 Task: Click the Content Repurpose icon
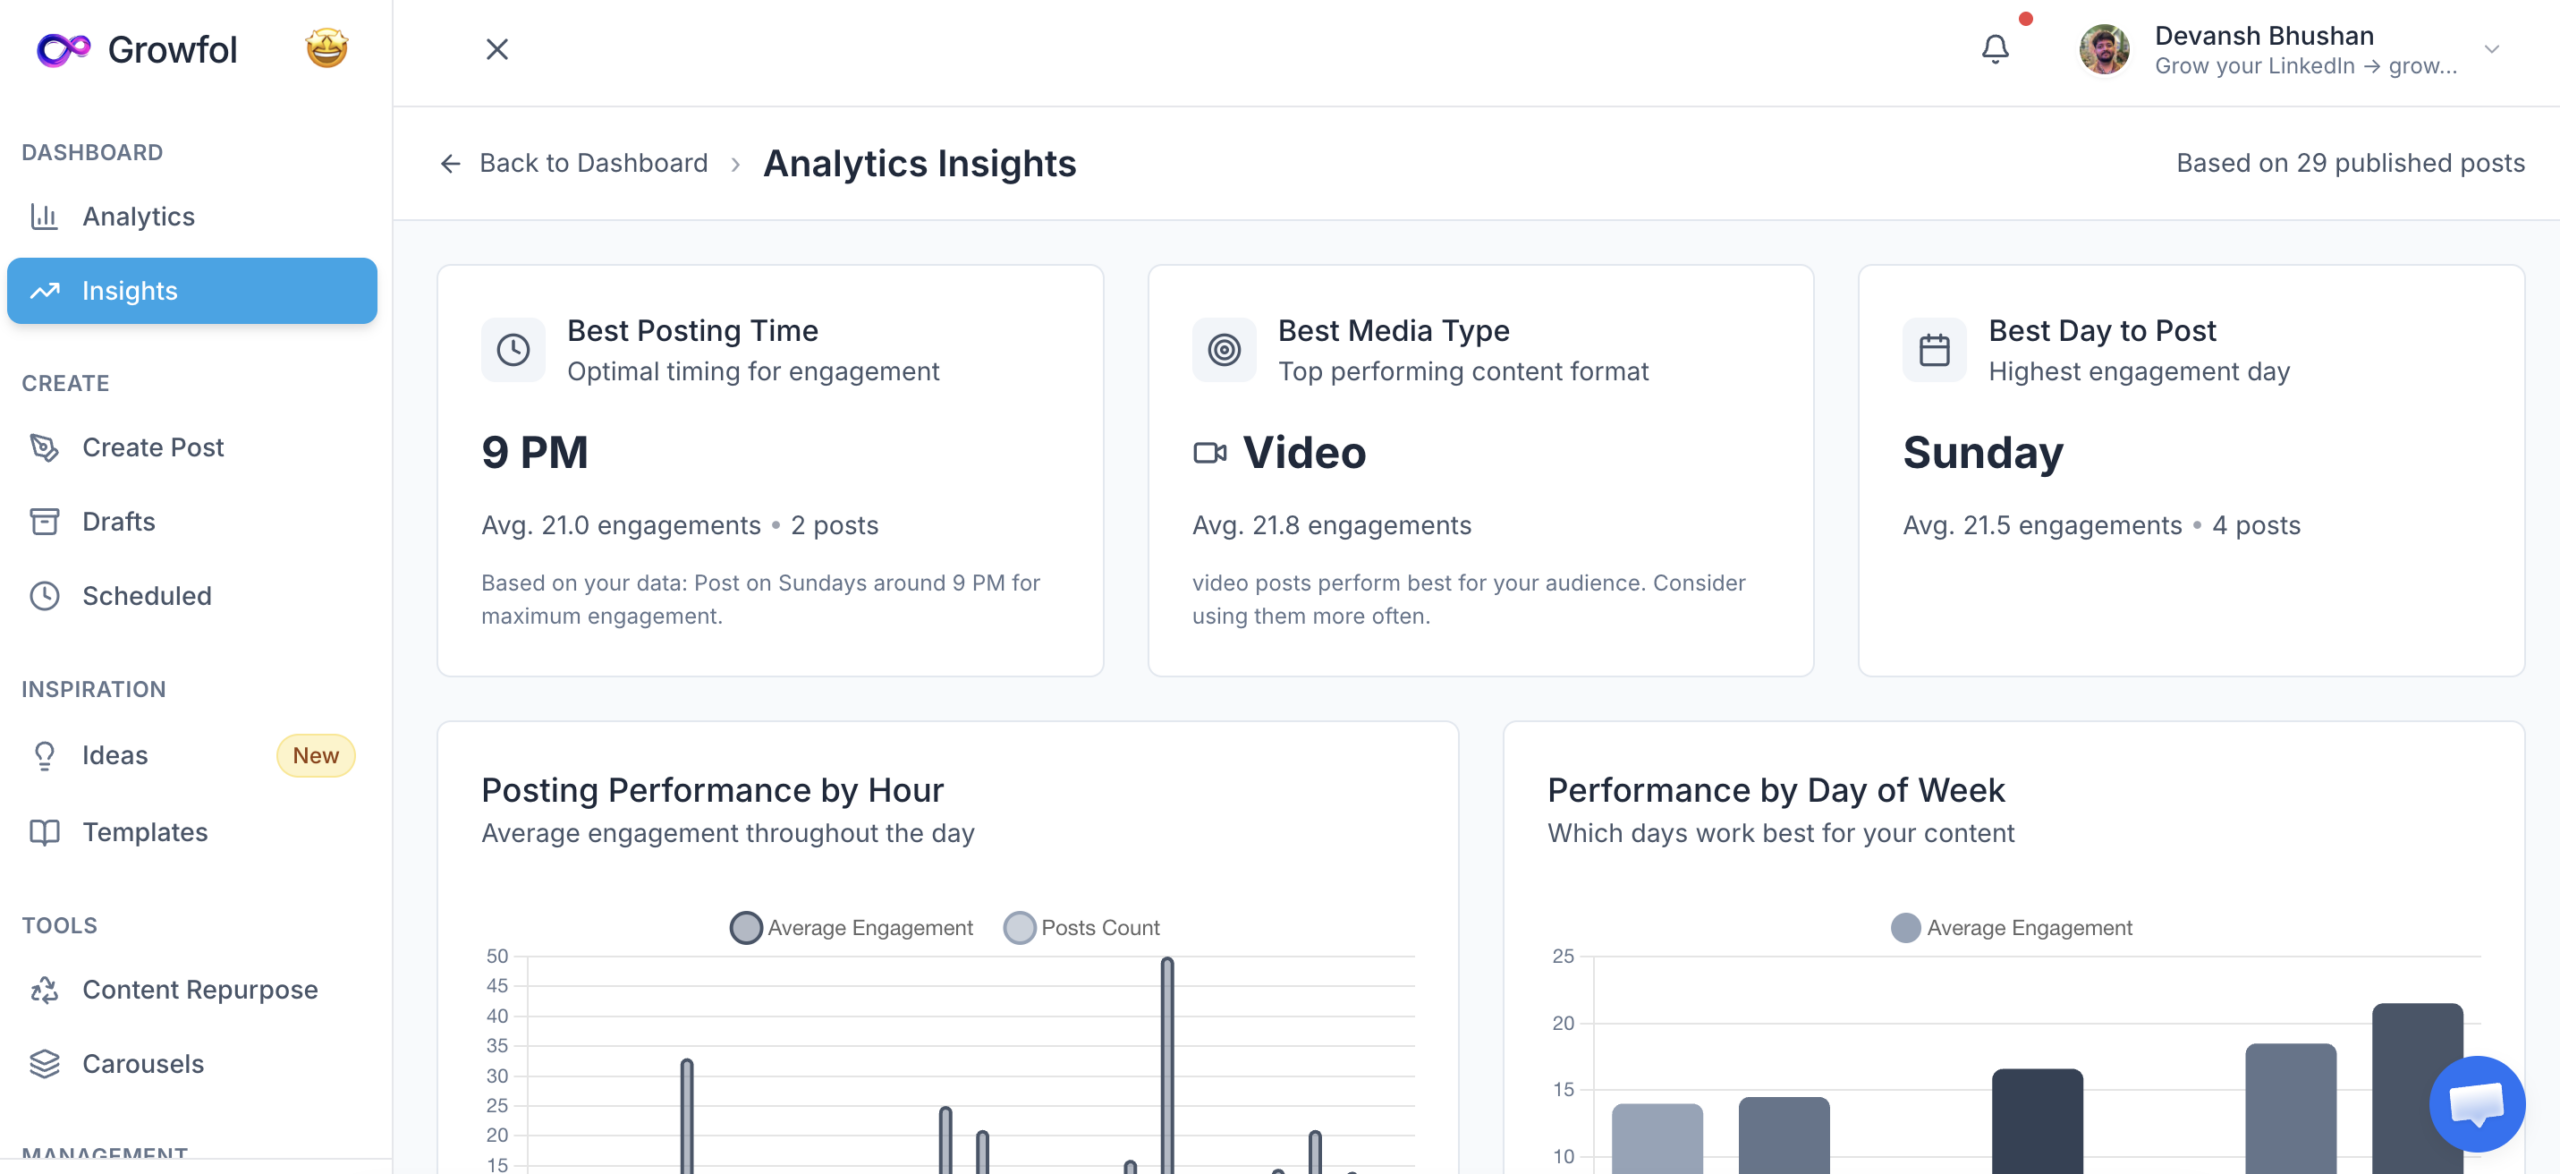pos(45,989)
